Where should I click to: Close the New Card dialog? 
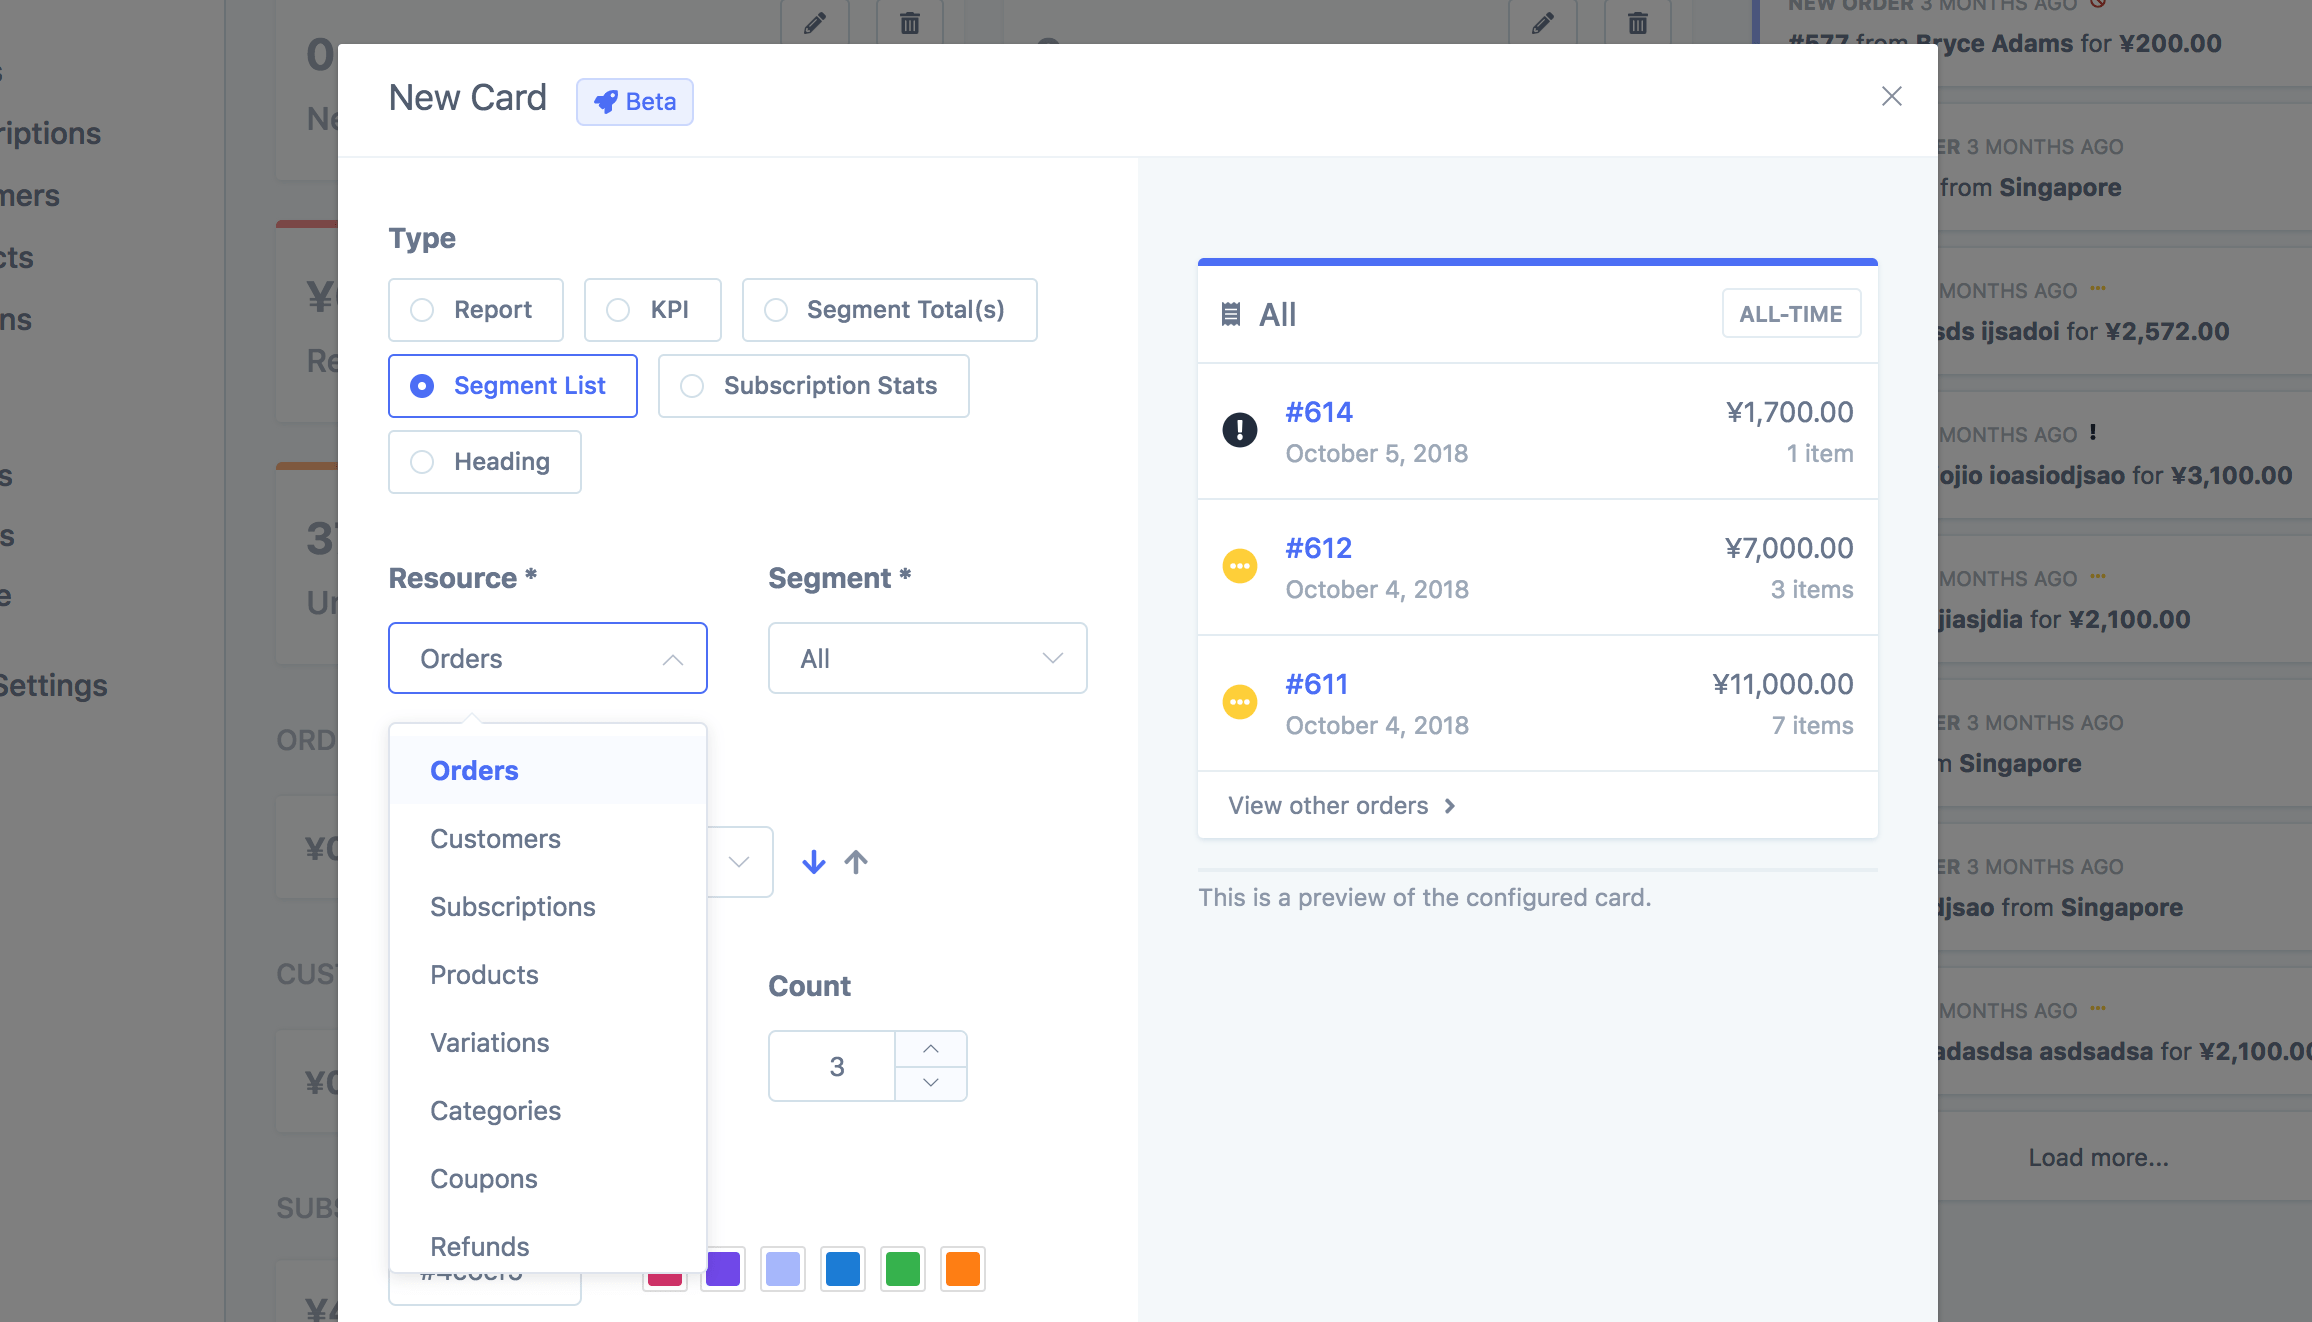[x=1891, y=97]
